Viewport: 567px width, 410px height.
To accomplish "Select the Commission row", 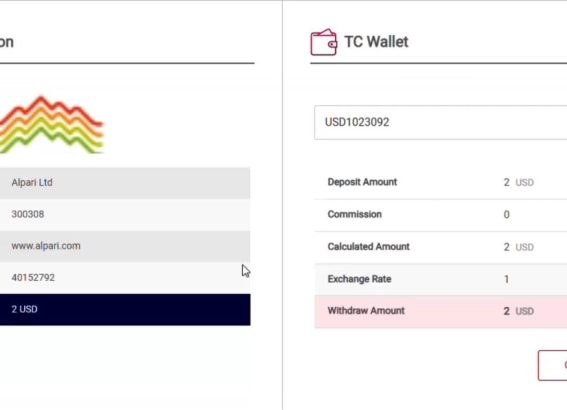I will 441,215.
